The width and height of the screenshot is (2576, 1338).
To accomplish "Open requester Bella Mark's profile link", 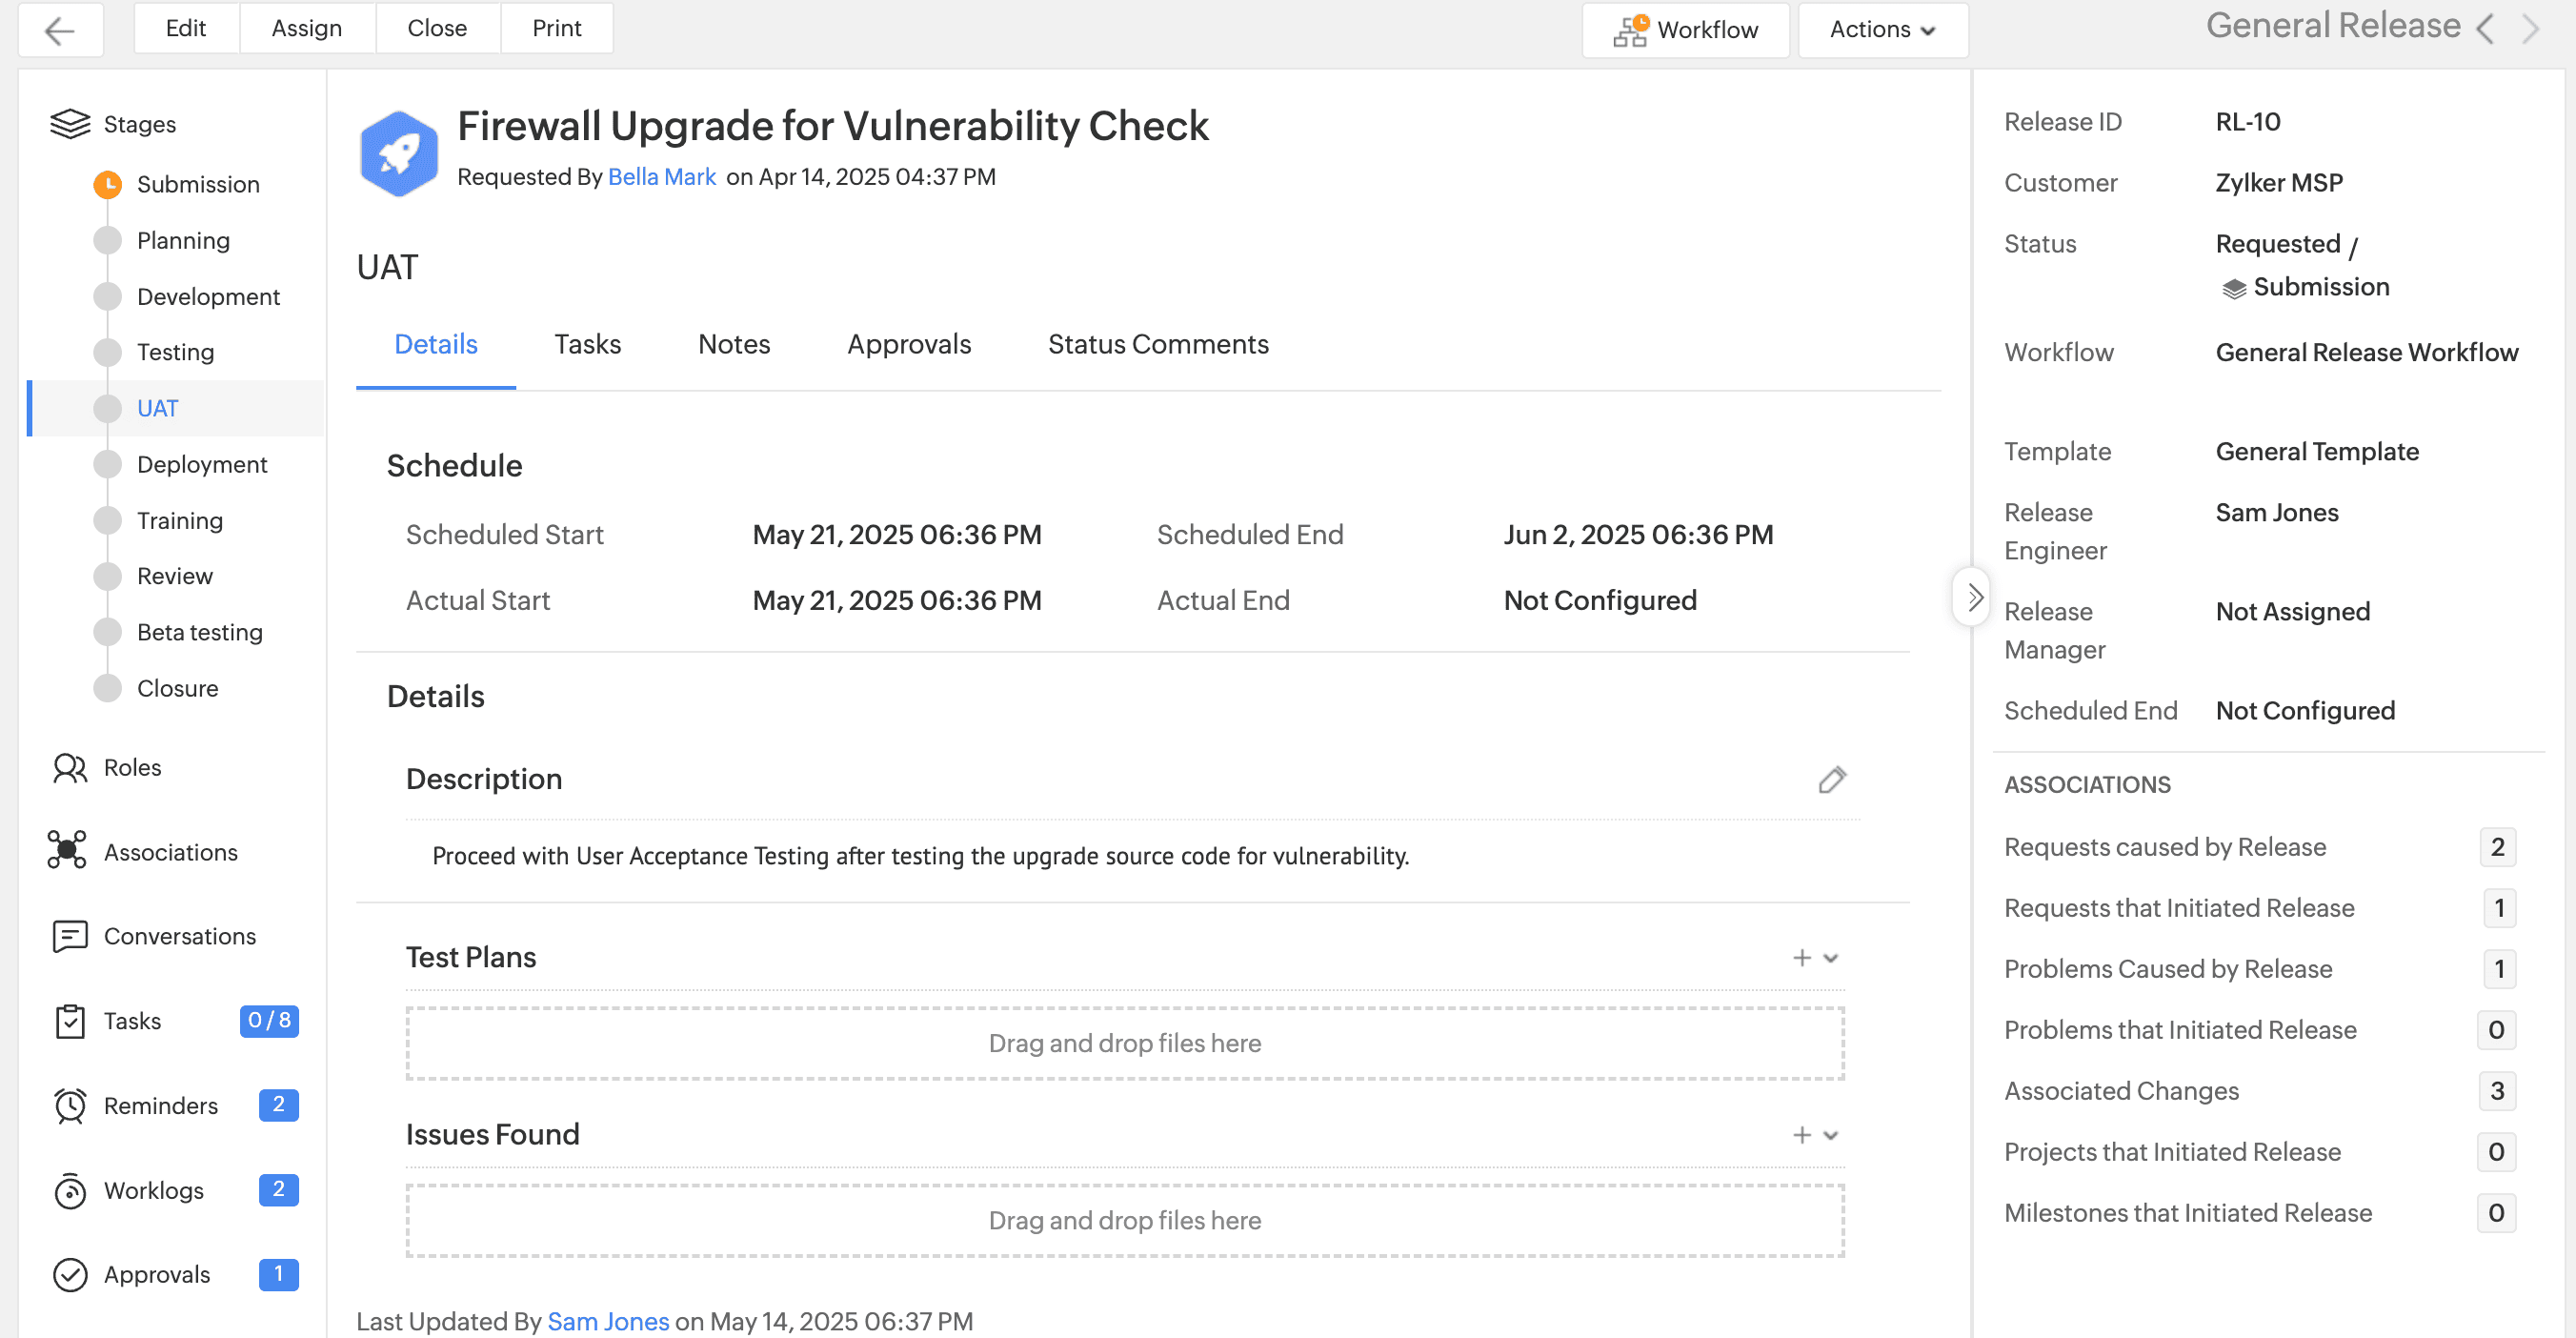I will (x=661, y=177).
